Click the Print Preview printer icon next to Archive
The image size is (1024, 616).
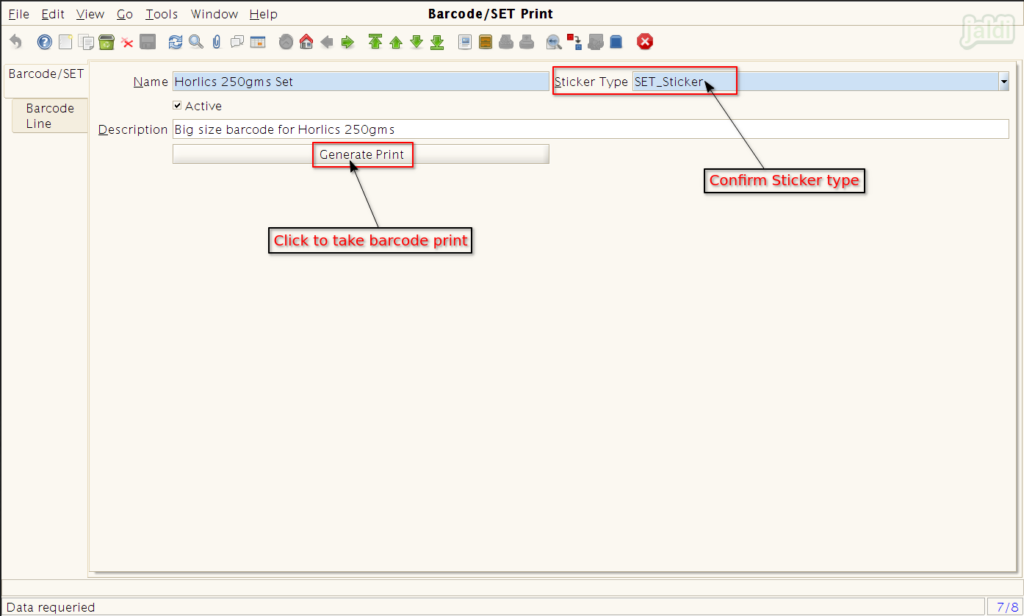point(506,42)
